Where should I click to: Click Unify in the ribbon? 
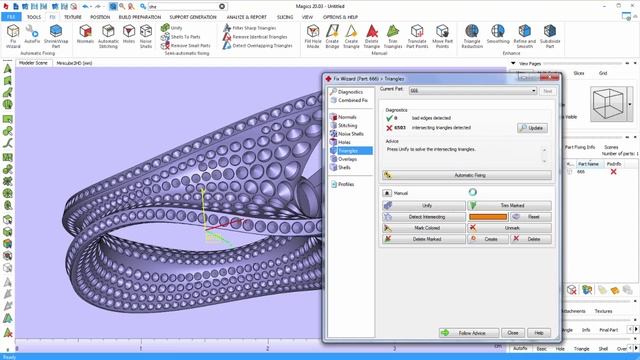(172, 28)
